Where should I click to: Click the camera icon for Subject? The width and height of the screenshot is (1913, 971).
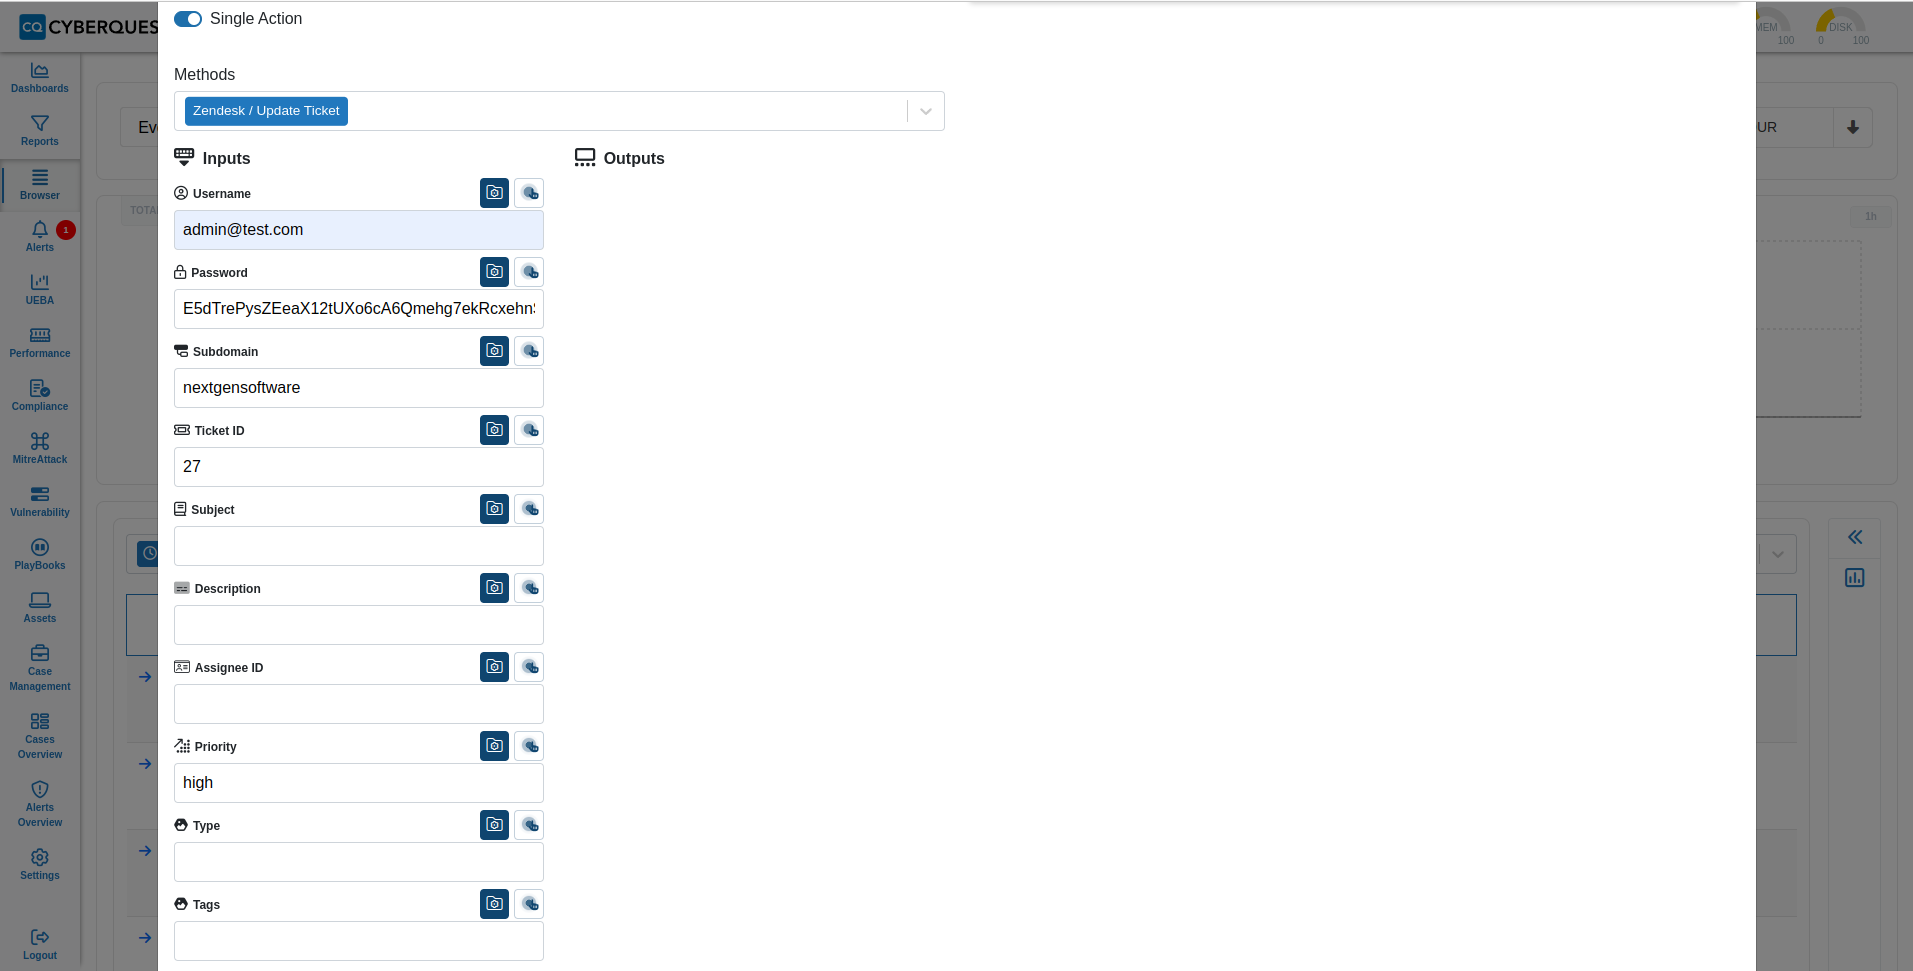pos(494,509)
